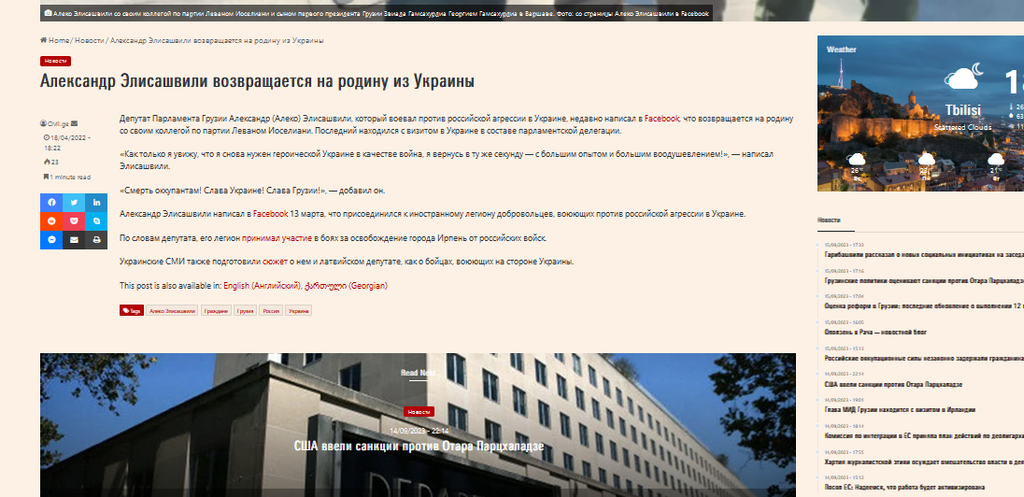This screenshot has width=1024, height=497.
Task: Switch to Georgian language version
Action: (345, 285)
